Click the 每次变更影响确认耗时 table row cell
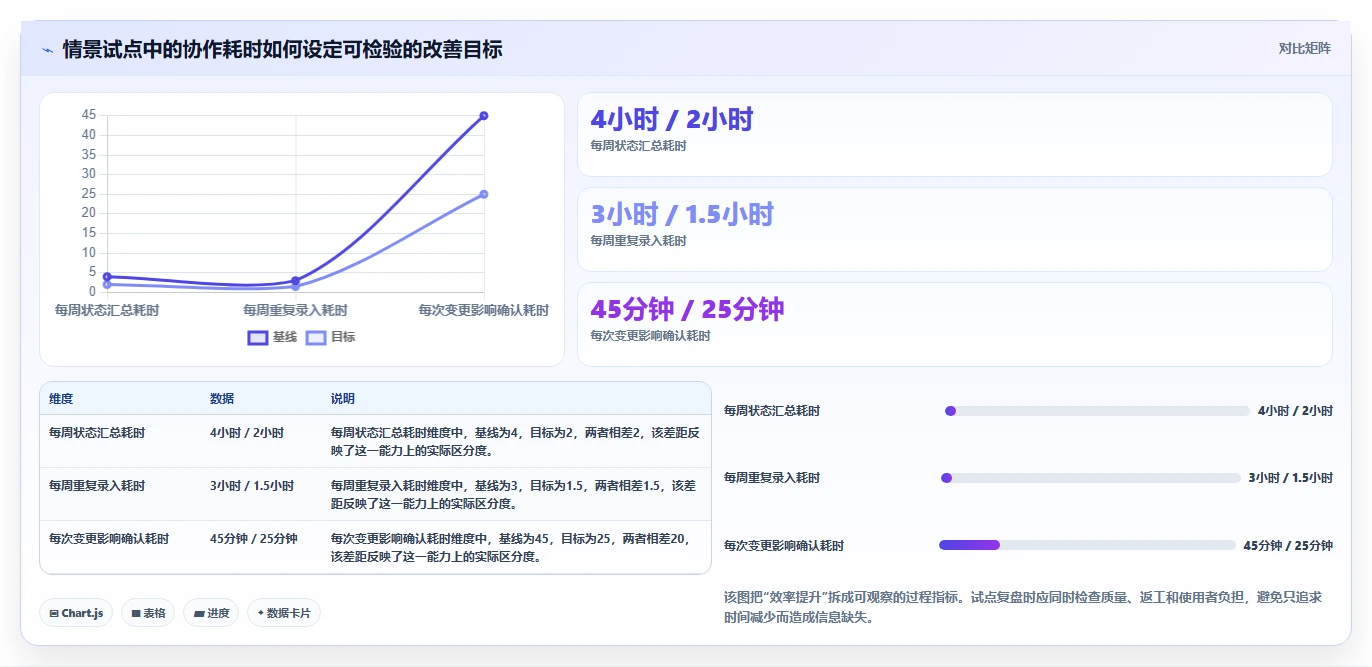The image size is (1372, 667). point(109,538)
